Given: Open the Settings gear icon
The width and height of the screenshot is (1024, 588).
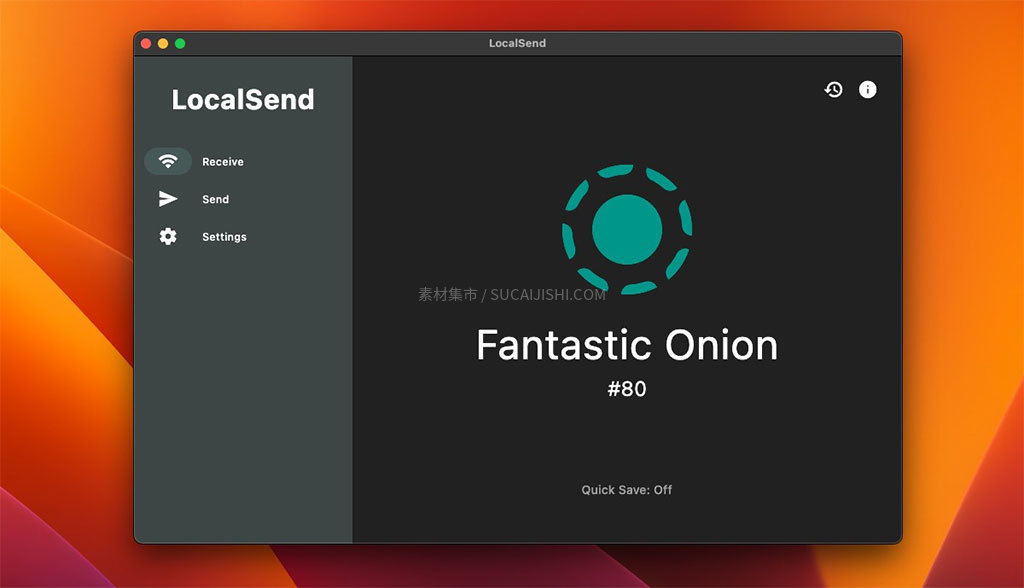Looking at the screenshot, I should click(x=167, y=236).
